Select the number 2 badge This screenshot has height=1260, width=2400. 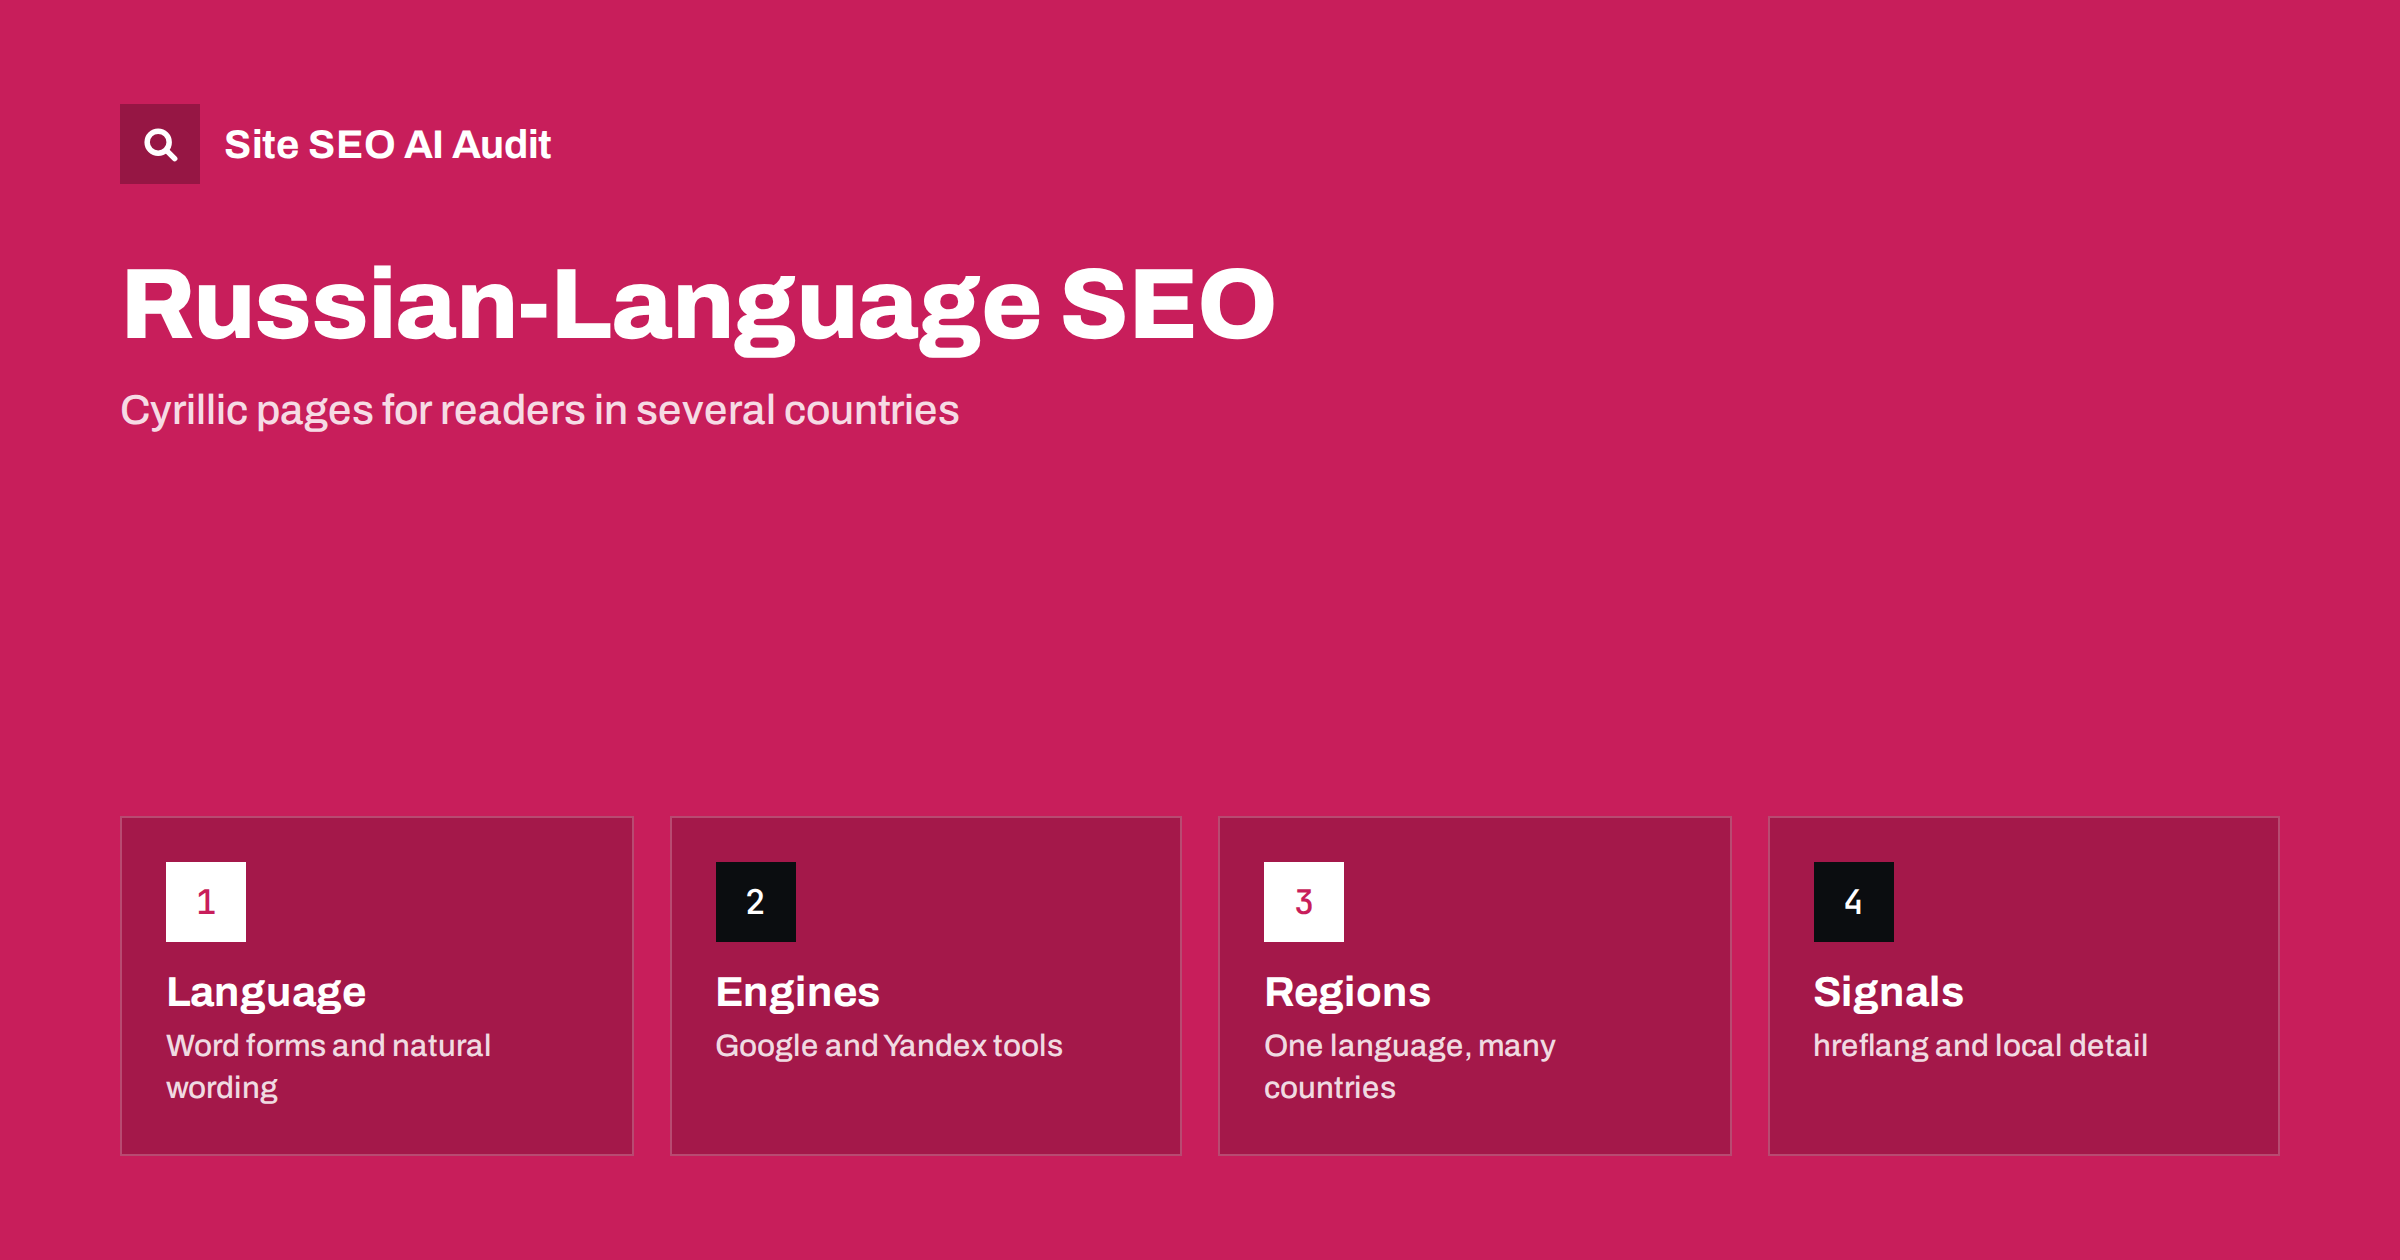756,902
